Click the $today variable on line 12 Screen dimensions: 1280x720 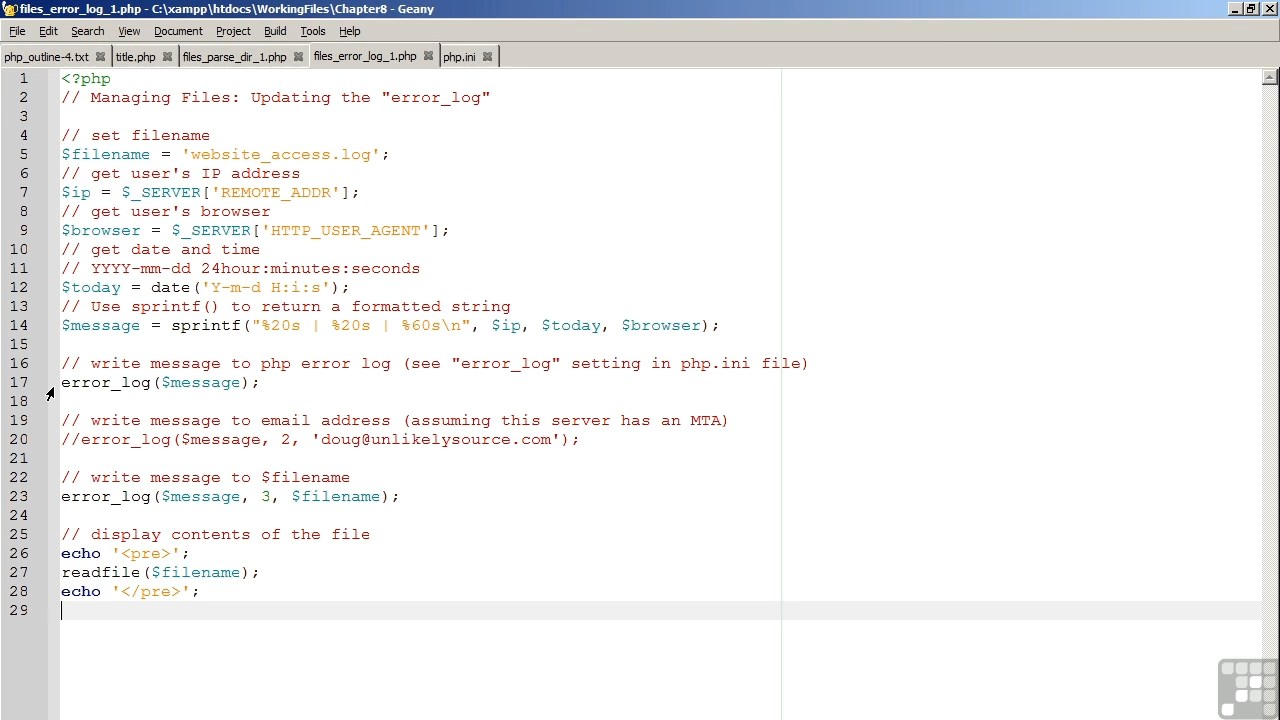tap(91, 287)
